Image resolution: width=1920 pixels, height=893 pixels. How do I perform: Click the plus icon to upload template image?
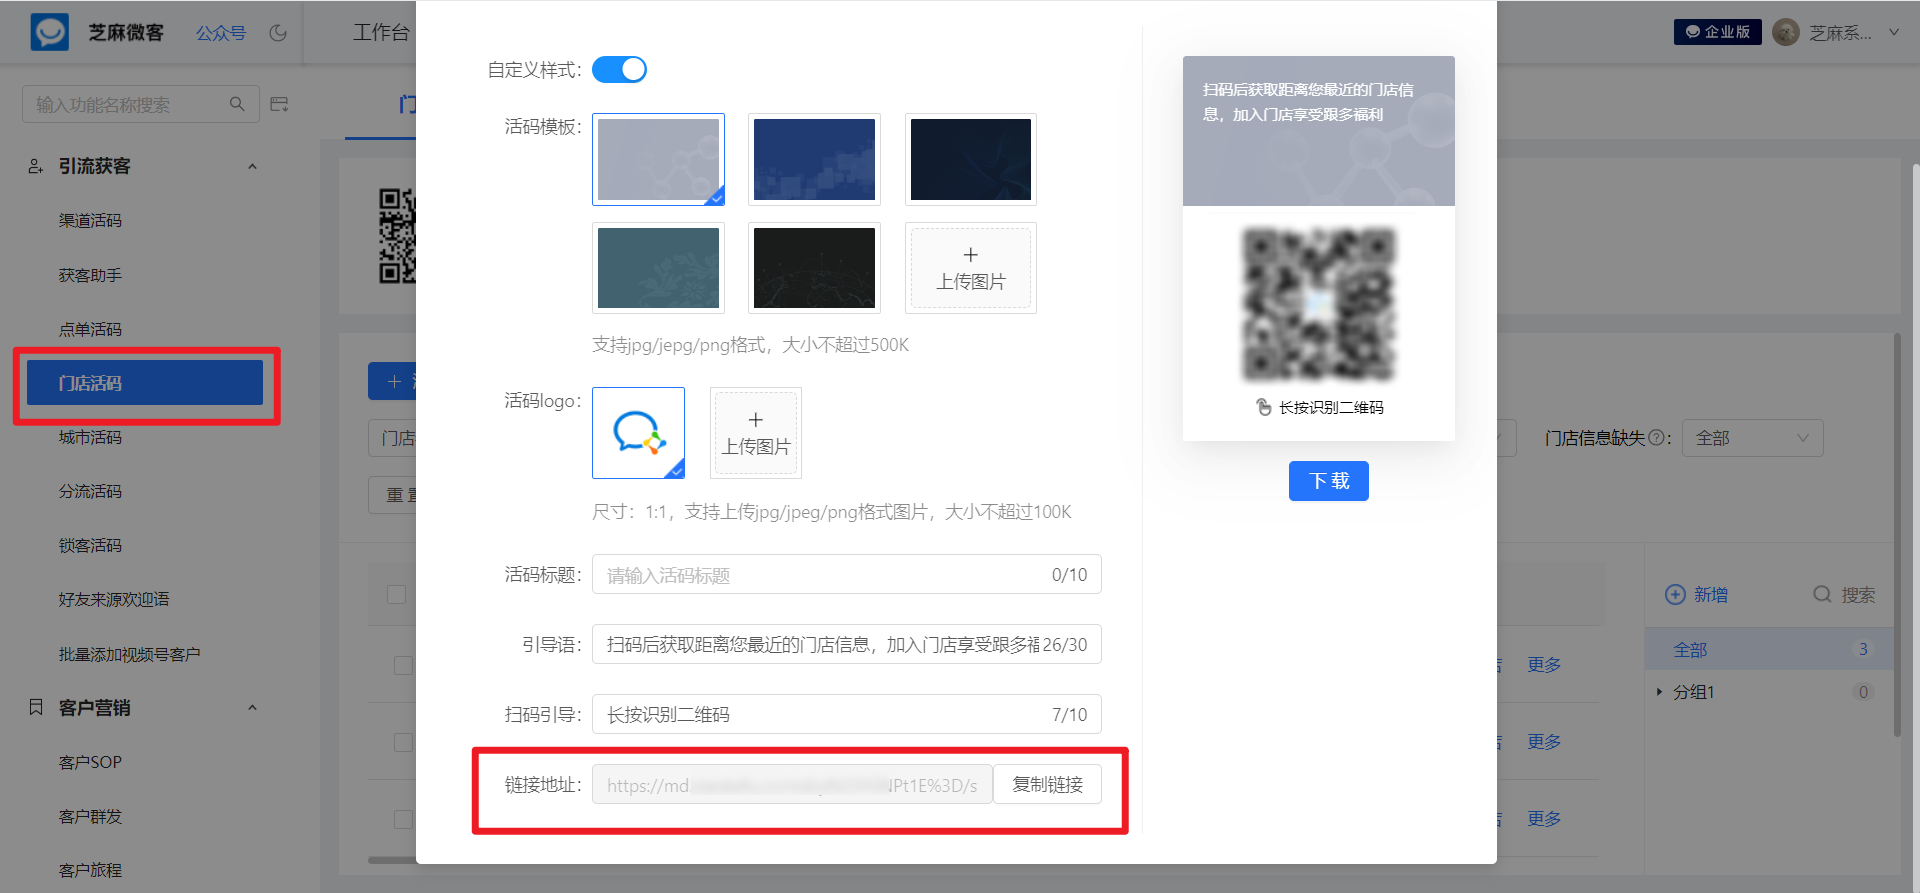click(970, 255)
